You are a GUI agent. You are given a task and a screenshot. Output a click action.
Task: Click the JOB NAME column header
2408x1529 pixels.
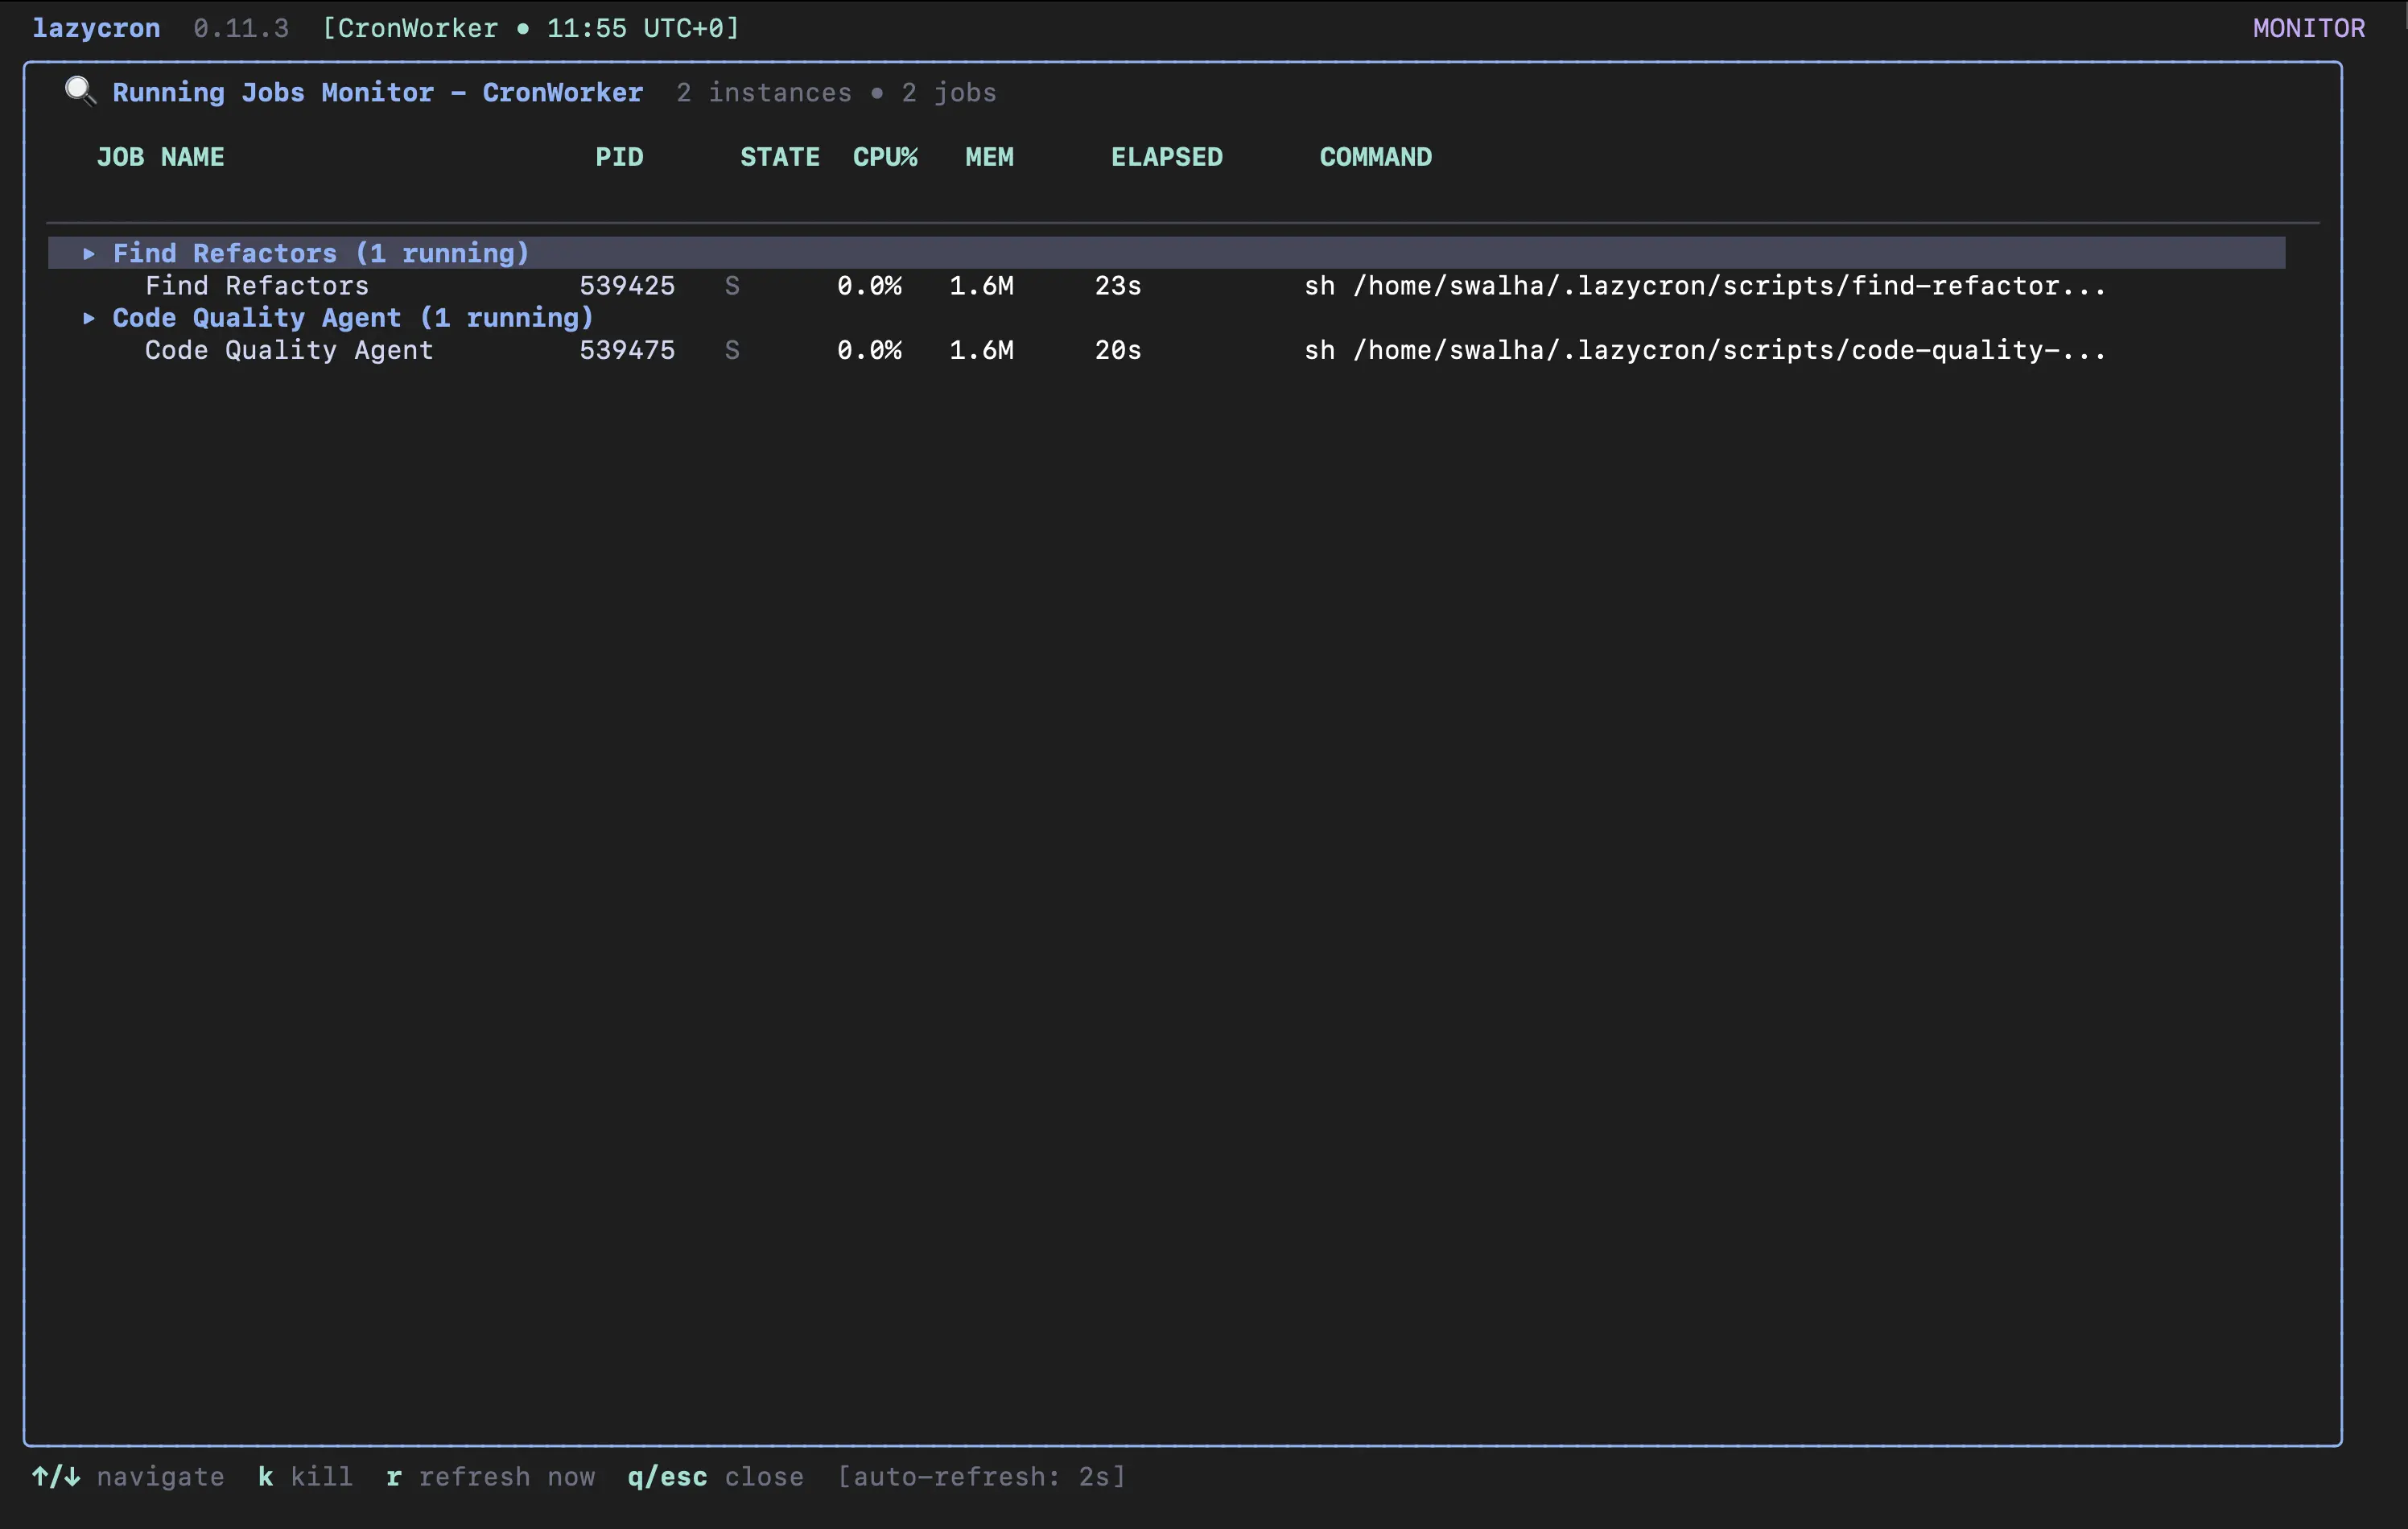click(160, 157)
